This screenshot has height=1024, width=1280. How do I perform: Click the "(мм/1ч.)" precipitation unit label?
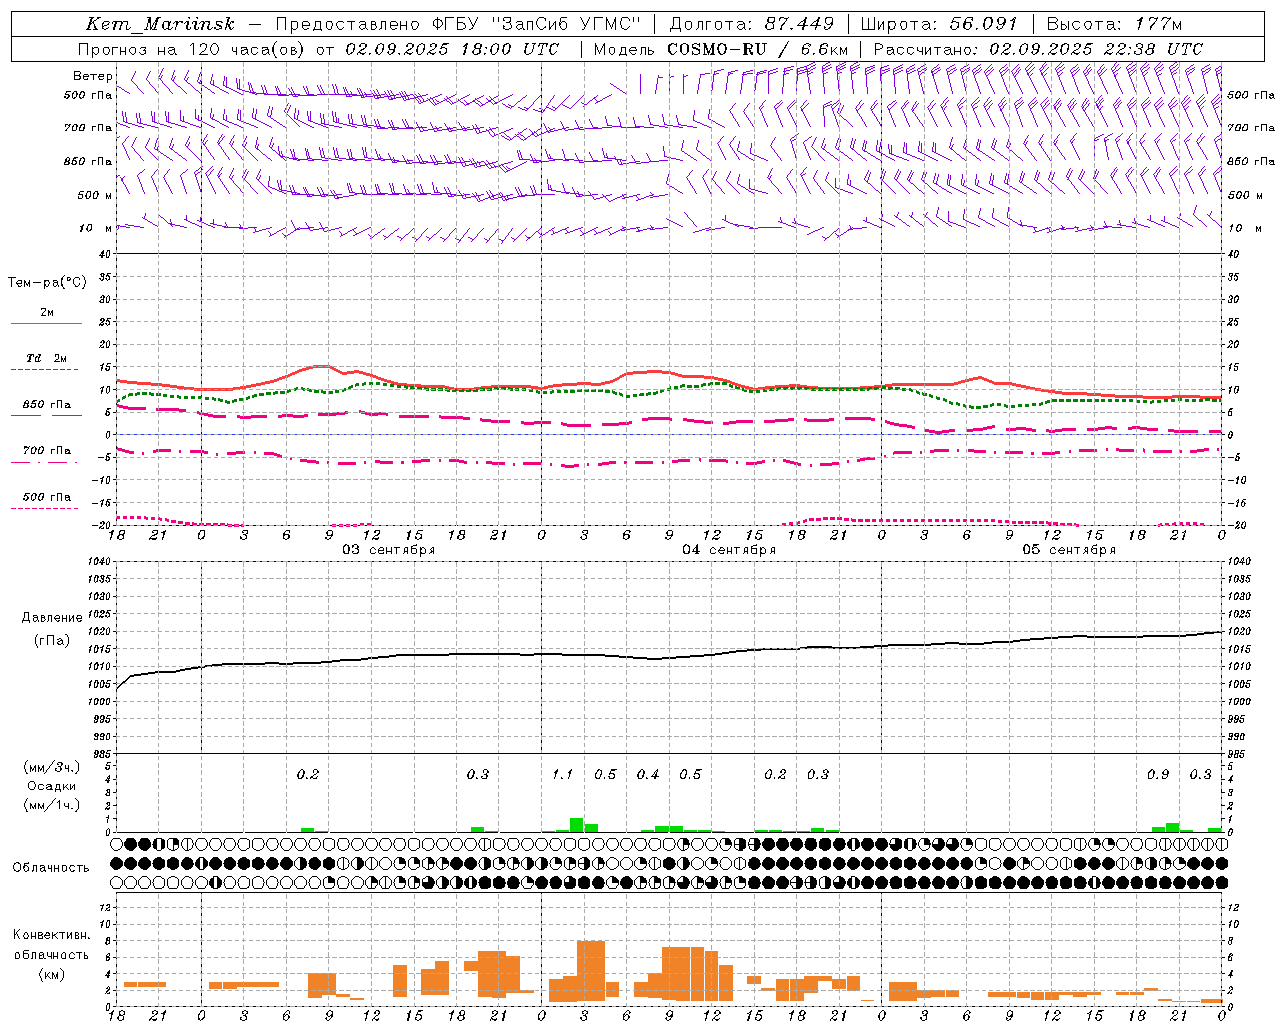pos(52,805)
